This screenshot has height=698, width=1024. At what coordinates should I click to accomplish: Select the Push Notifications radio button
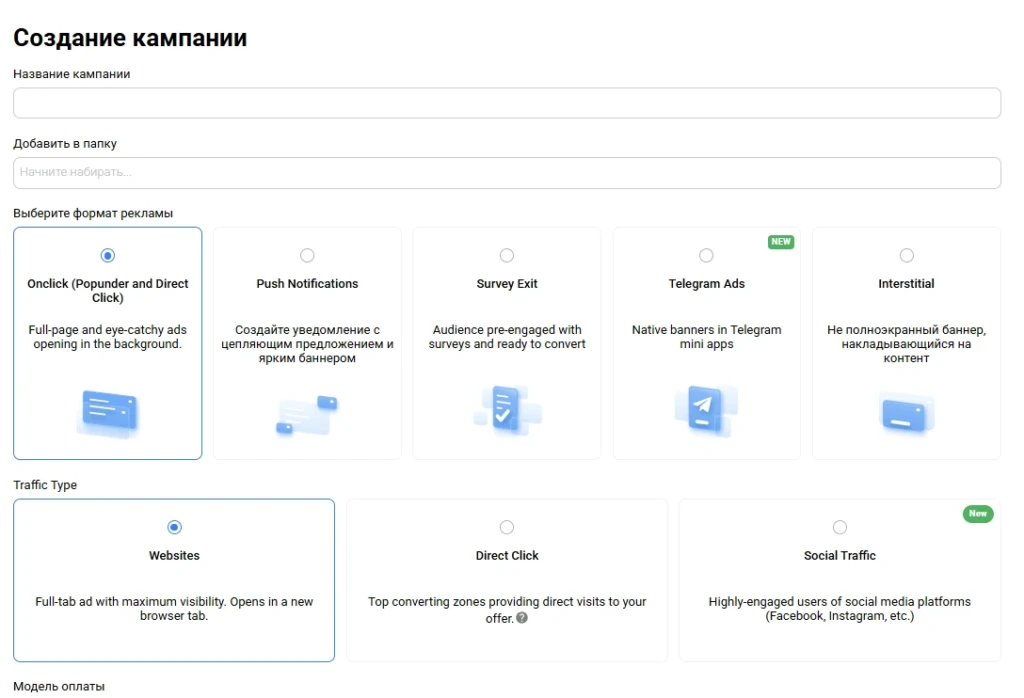coord(307,255)
